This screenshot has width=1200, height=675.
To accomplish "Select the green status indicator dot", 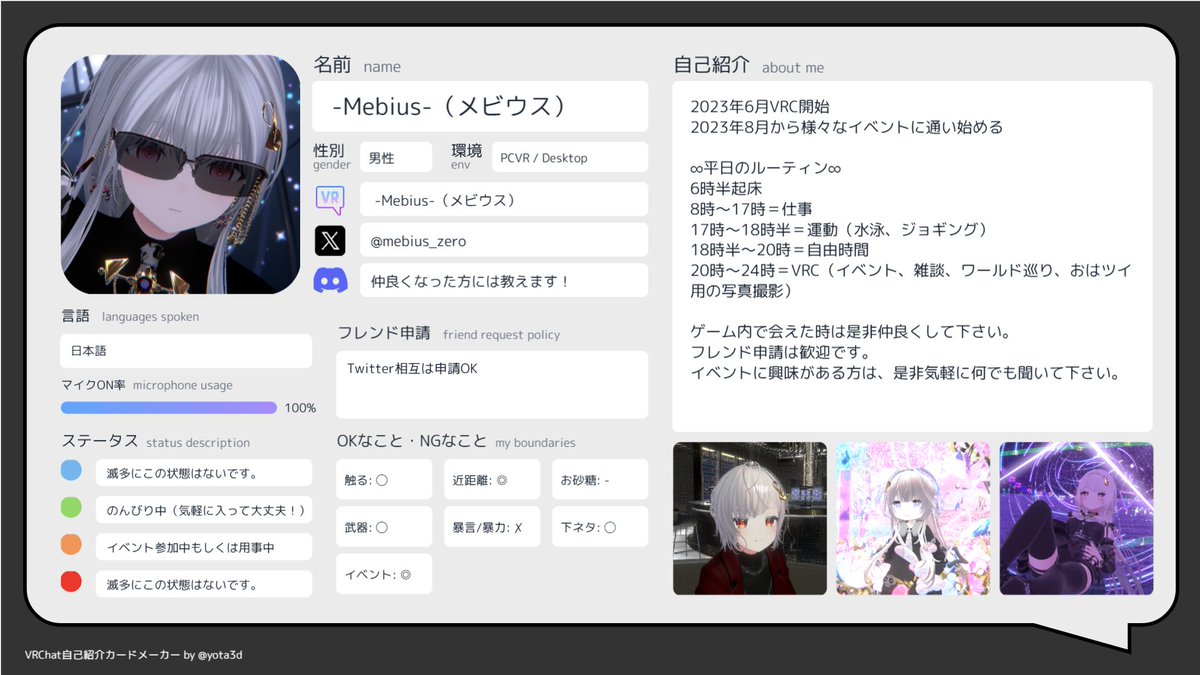I will coord(70,507).
